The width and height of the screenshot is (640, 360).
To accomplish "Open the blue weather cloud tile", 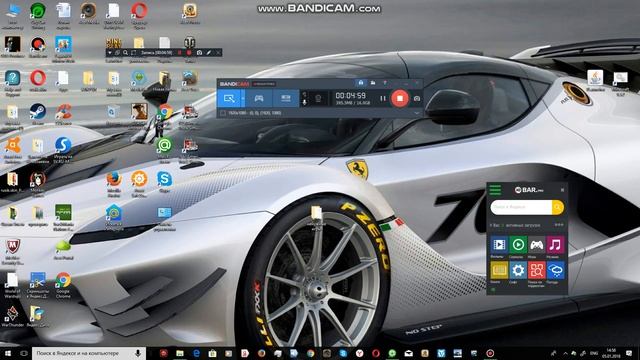I will [556, 270].
